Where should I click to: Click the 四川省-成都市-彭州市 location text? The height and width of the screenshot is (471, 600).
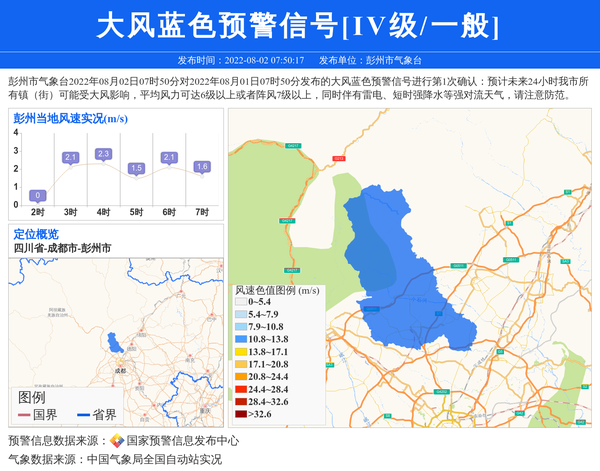point(62,247)
